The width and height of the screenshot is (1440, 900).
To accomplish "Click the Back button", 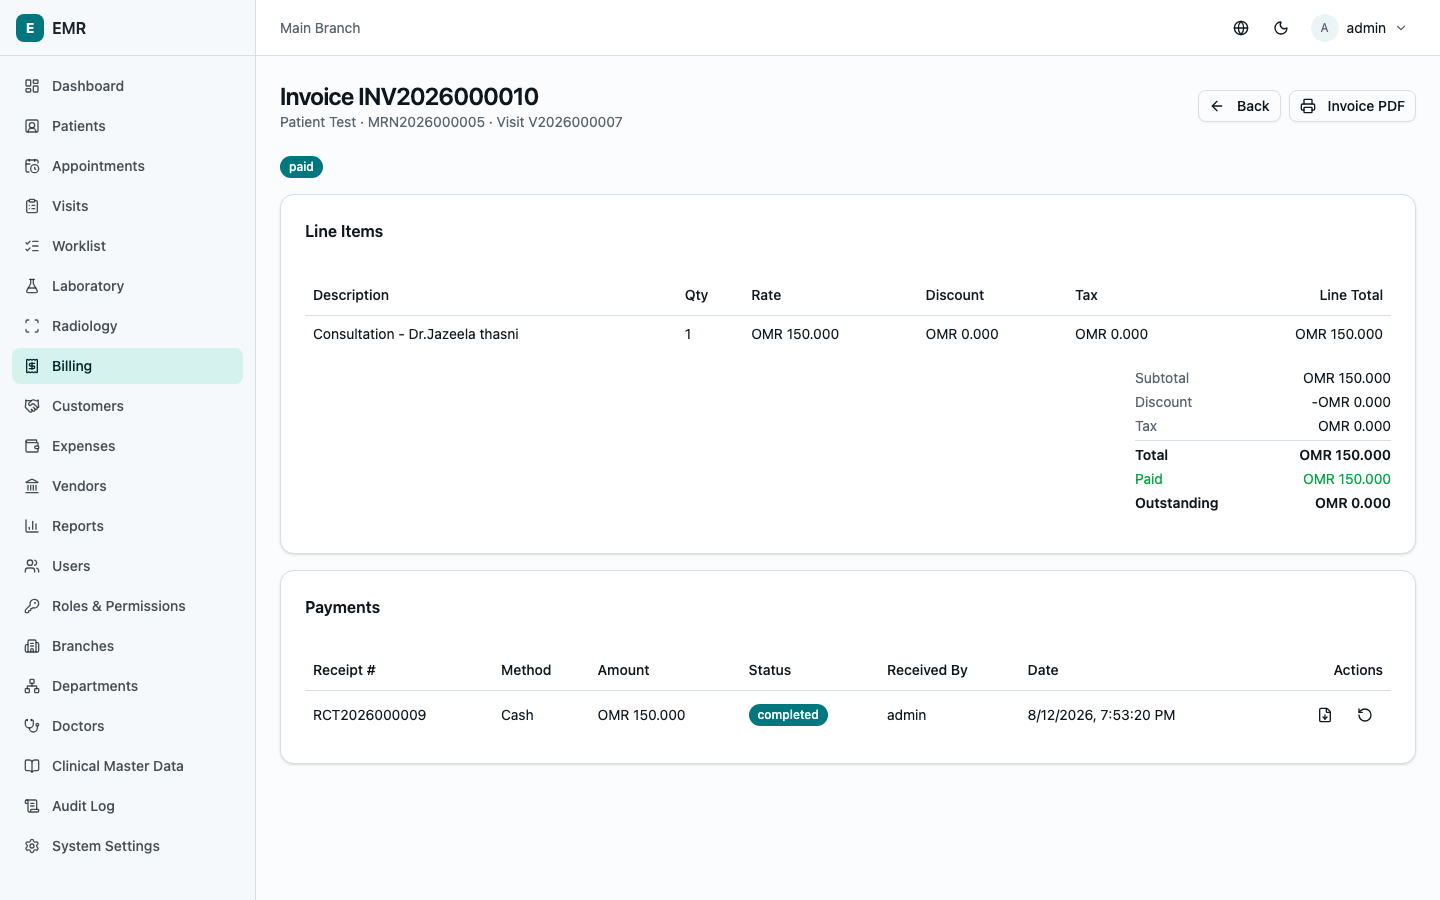I will pos(1239,106).
